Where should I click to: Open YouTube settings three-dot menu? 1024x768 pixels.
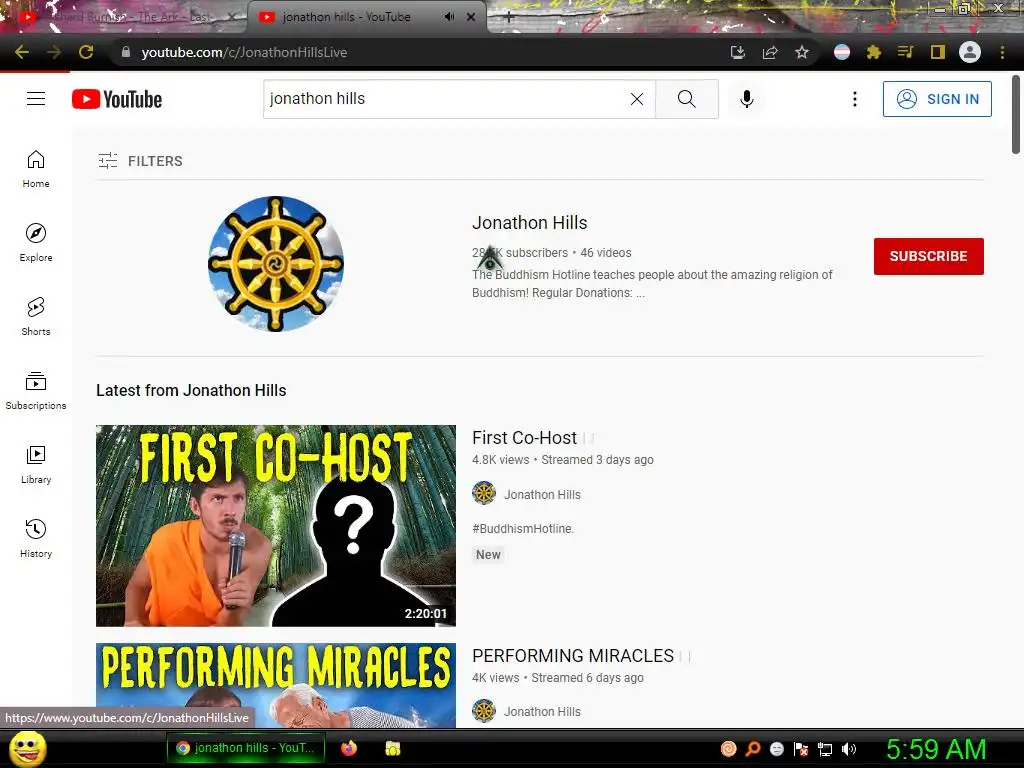point(855,99)
